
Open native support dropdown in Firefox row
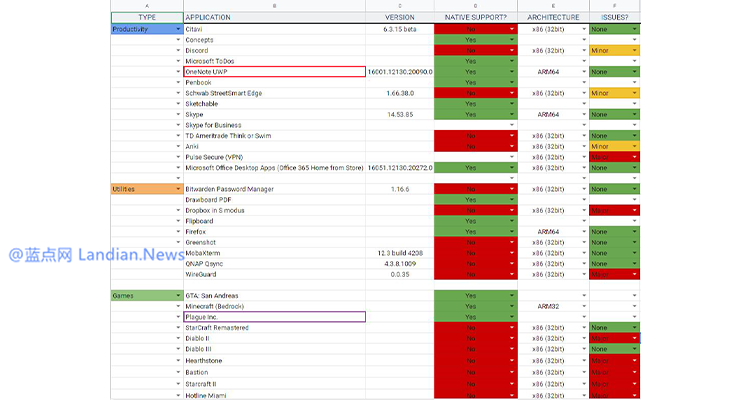click(x=512, y=232)
